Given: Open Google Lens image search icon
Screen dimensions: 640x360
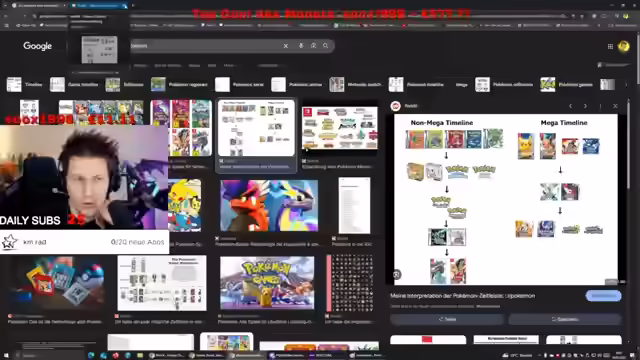Looking at the screenshot, I should pos(313,46).
